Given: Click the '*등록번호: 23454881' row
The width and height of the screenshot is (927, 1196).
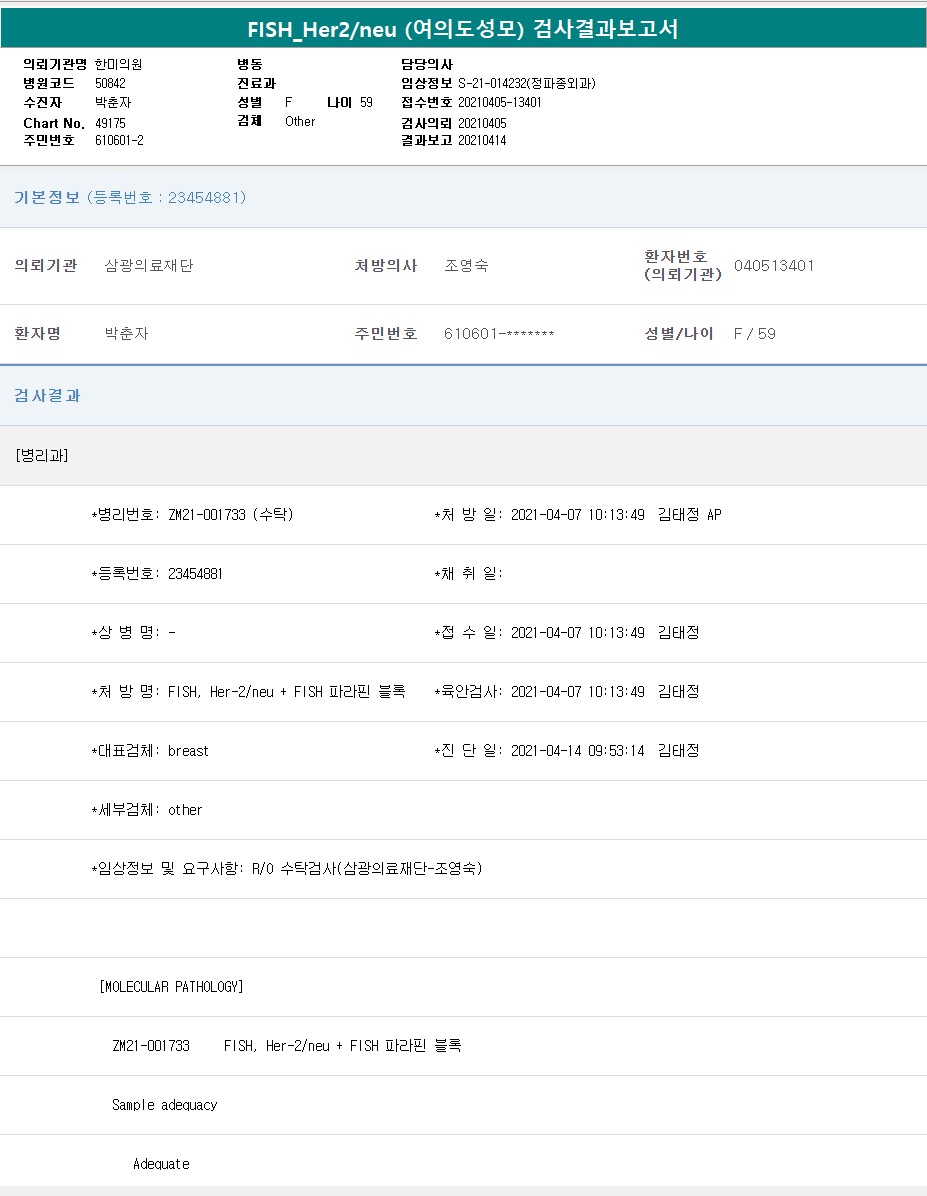Looking at the screenshot, I should 157,574.
